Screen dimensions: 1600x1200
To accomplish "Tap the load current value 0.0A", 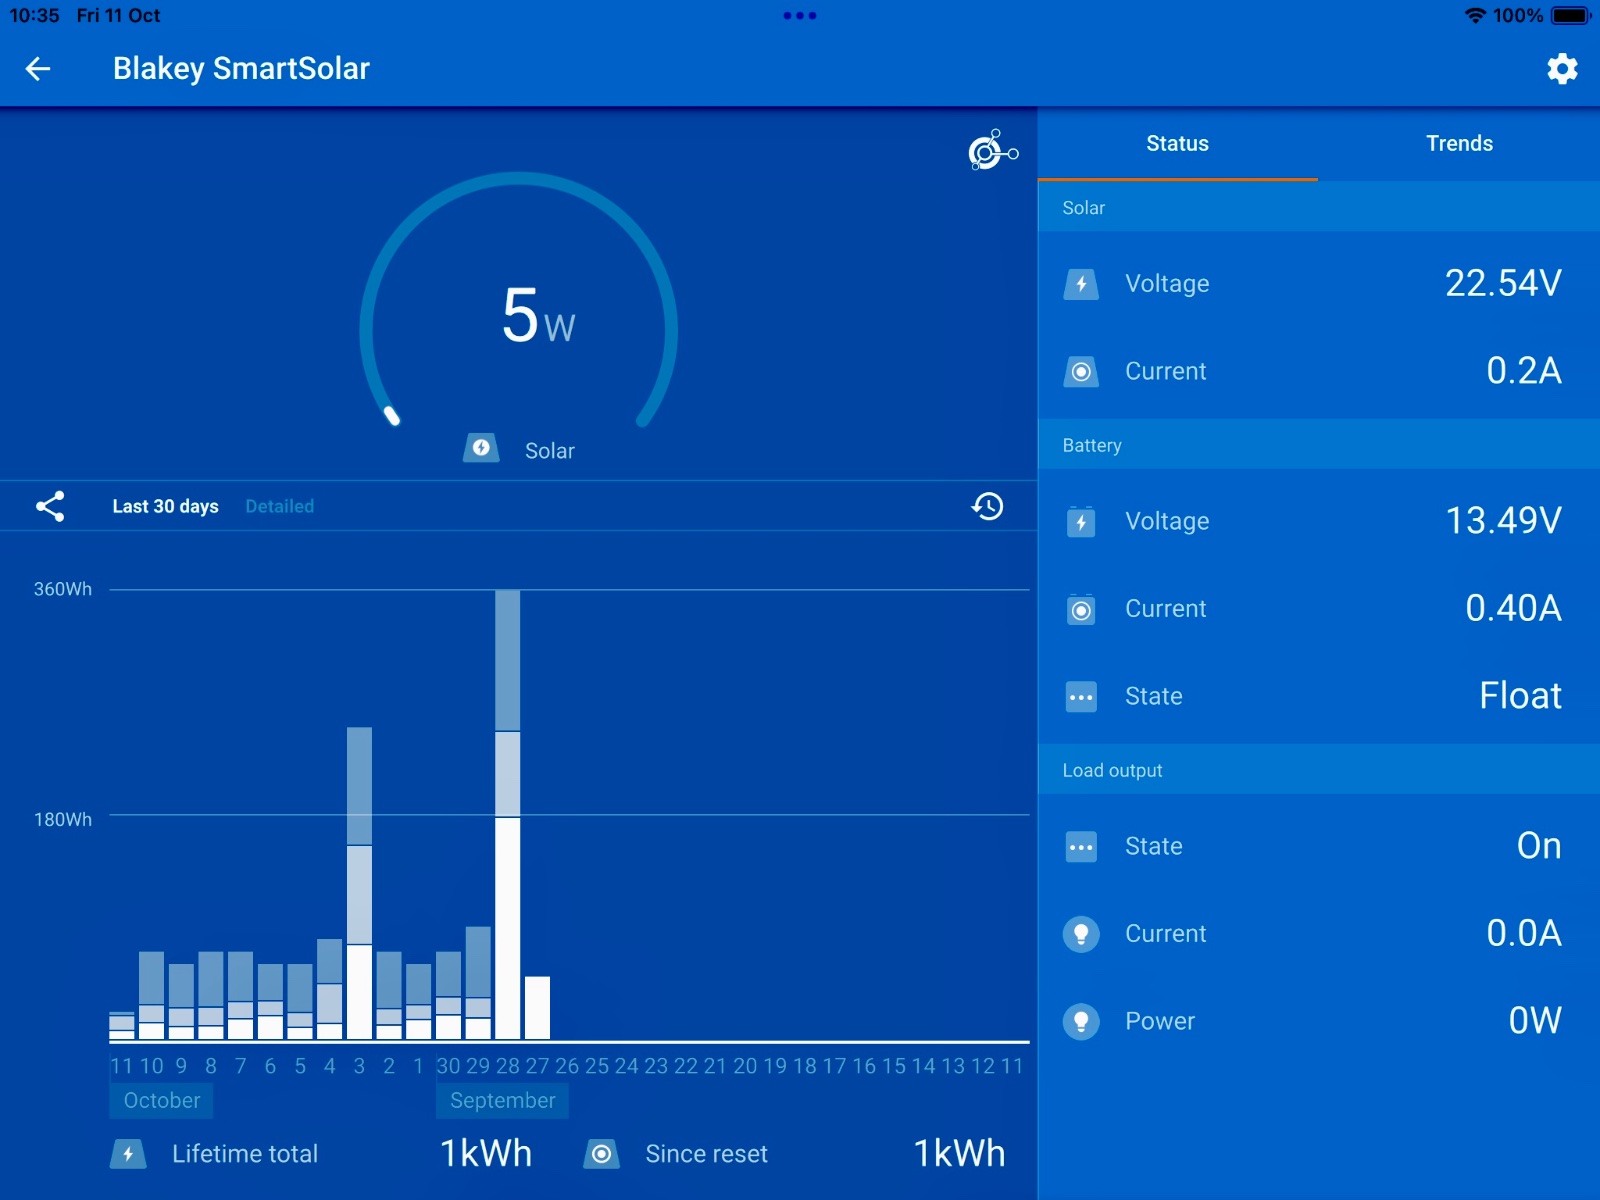I will [1524, 933].
